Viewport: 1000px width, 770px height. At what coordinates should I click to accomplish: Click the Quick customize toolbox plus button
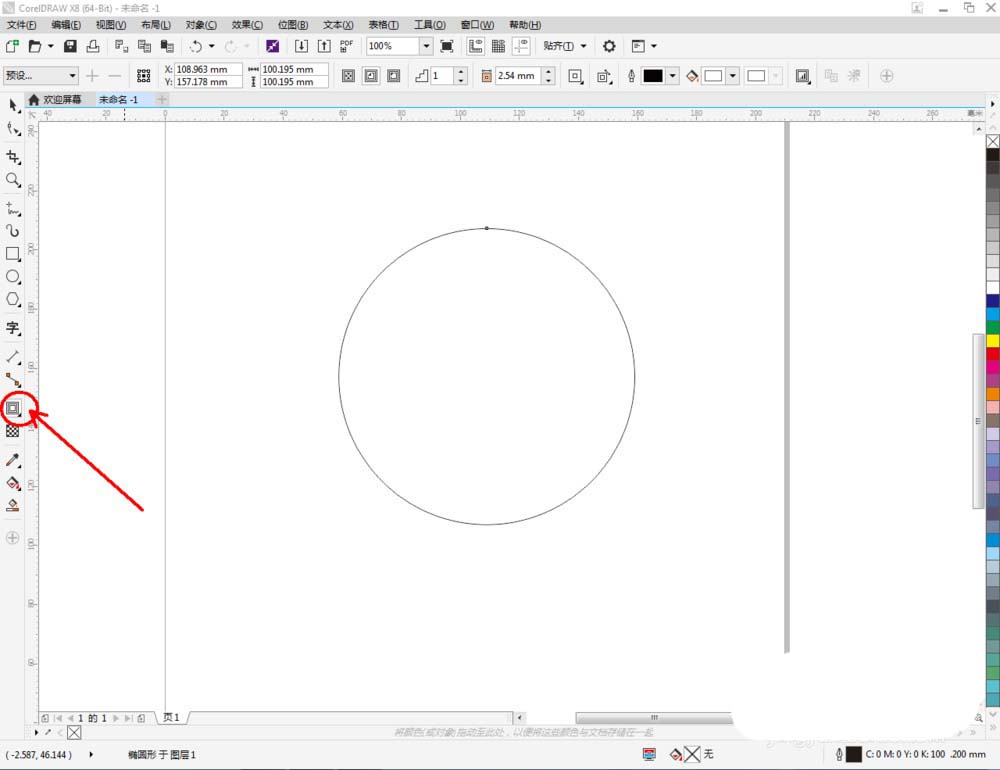click(12, 538)
